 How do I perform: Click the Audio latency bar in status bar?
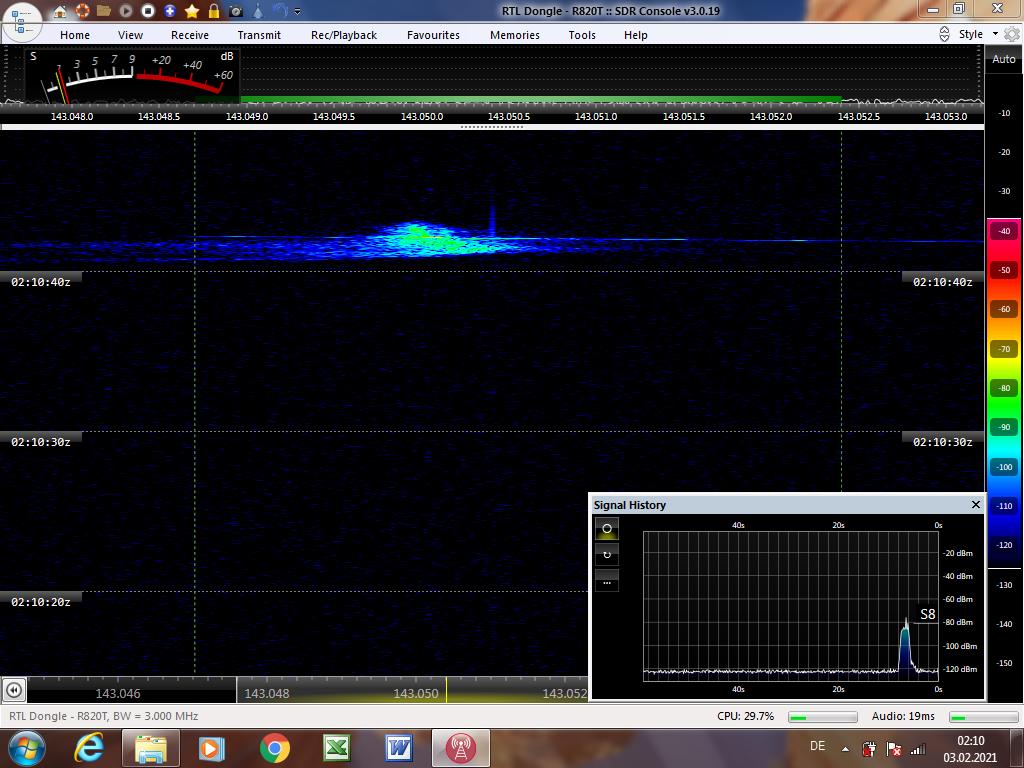click(984, 717)
